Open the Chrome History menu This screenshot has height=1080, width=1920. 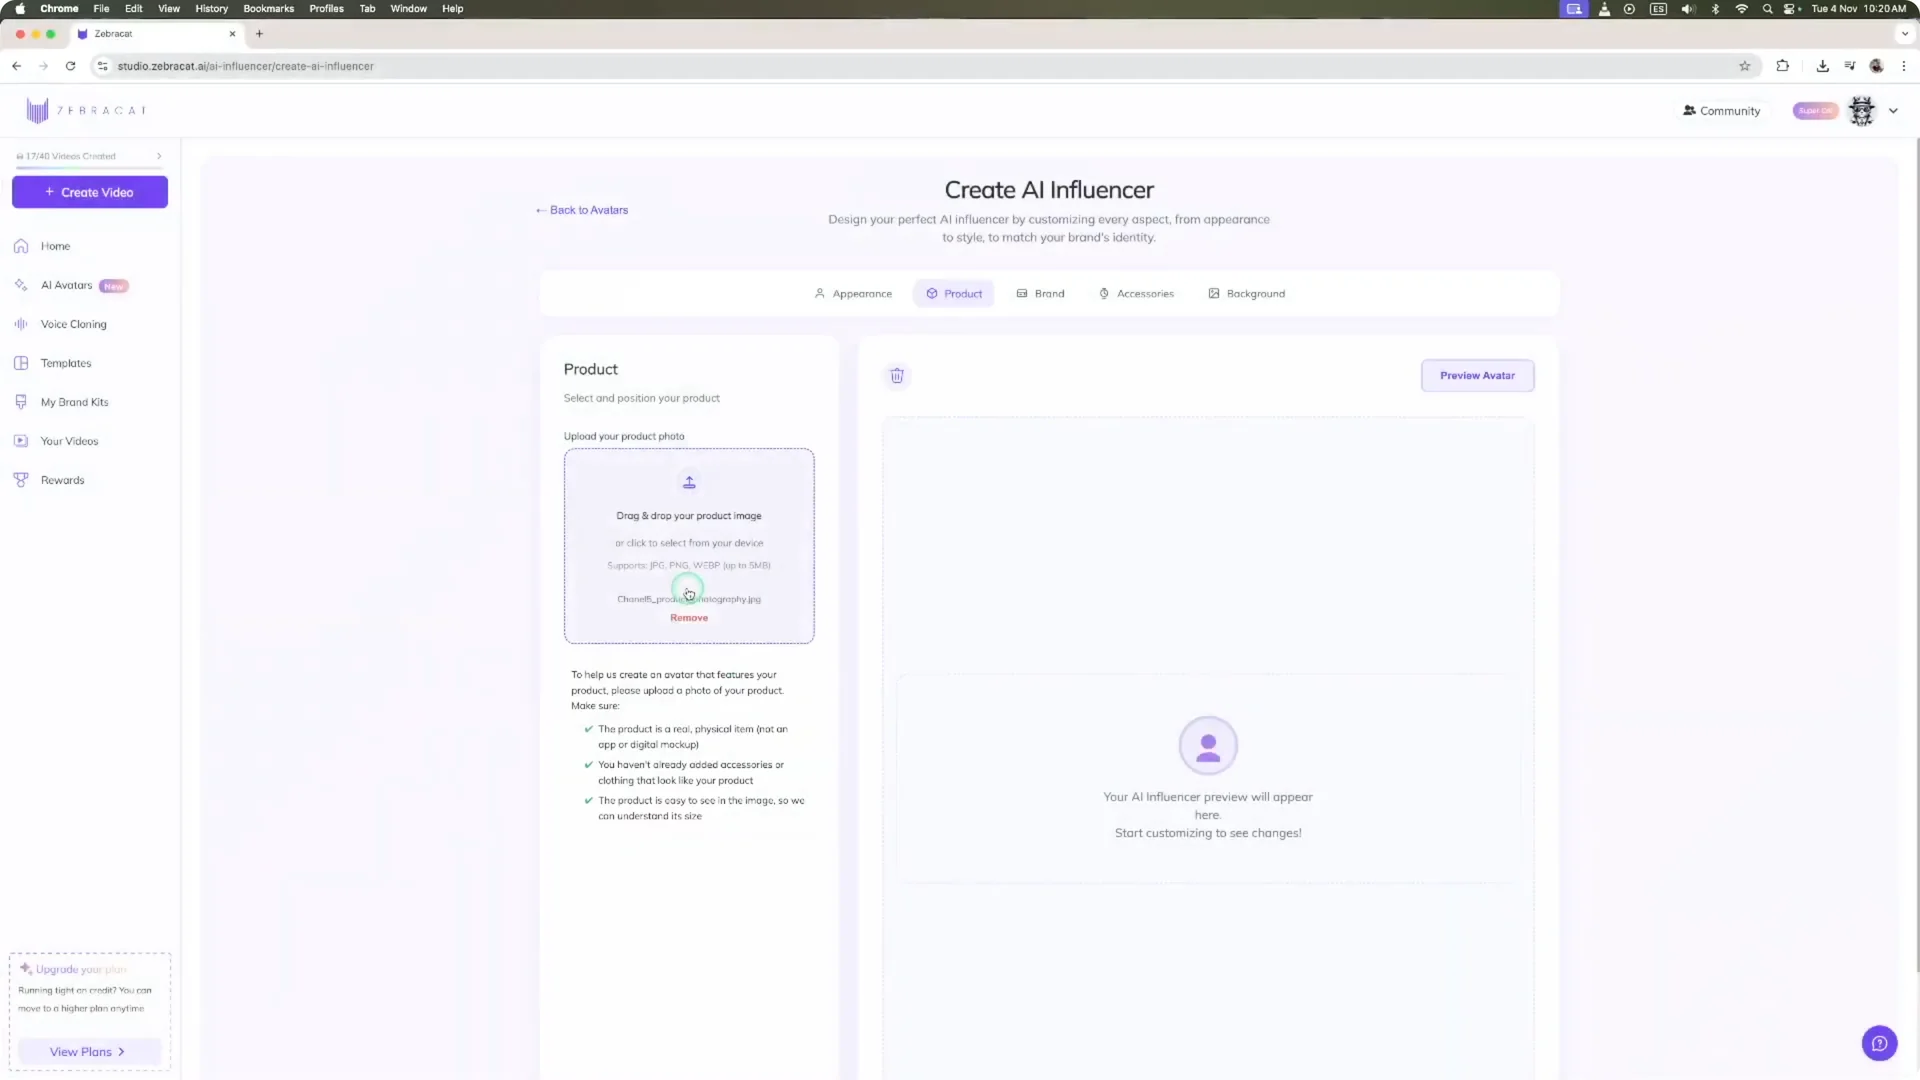[x=211, y=8]
